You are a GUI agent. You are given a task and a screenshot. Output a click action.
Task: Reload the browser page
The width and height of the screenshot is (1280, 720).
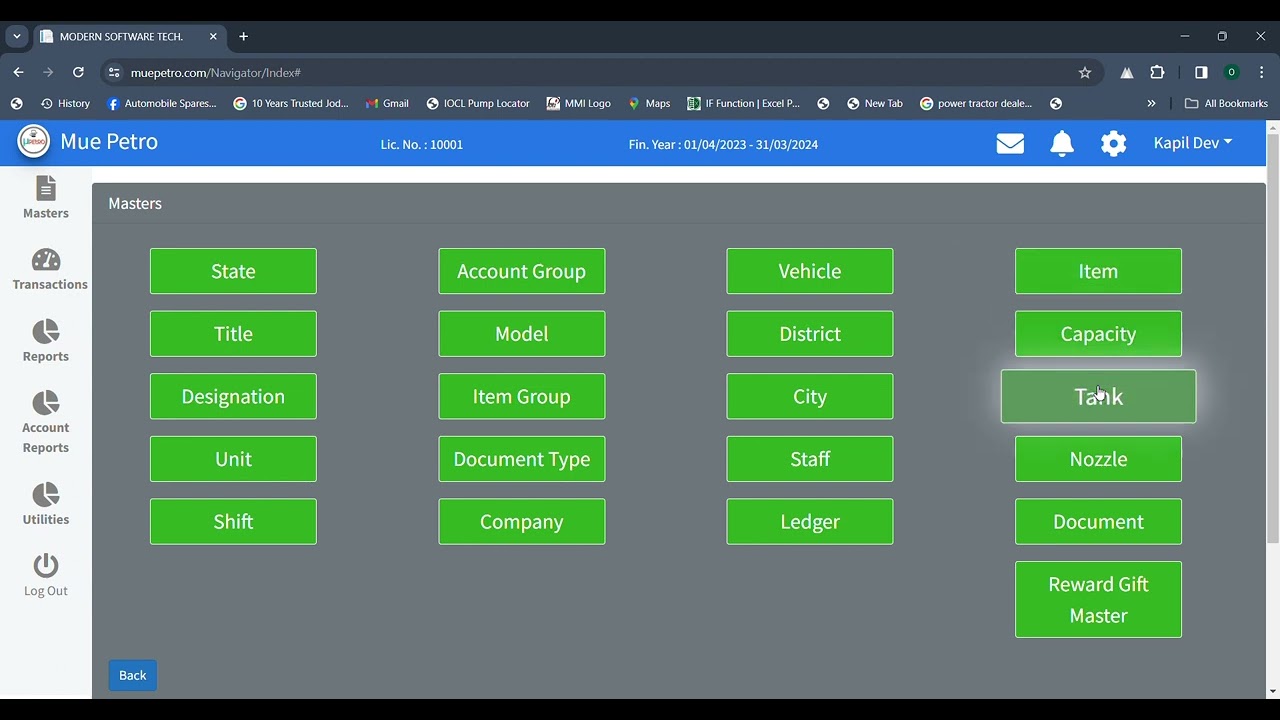(x=78, y=73)
